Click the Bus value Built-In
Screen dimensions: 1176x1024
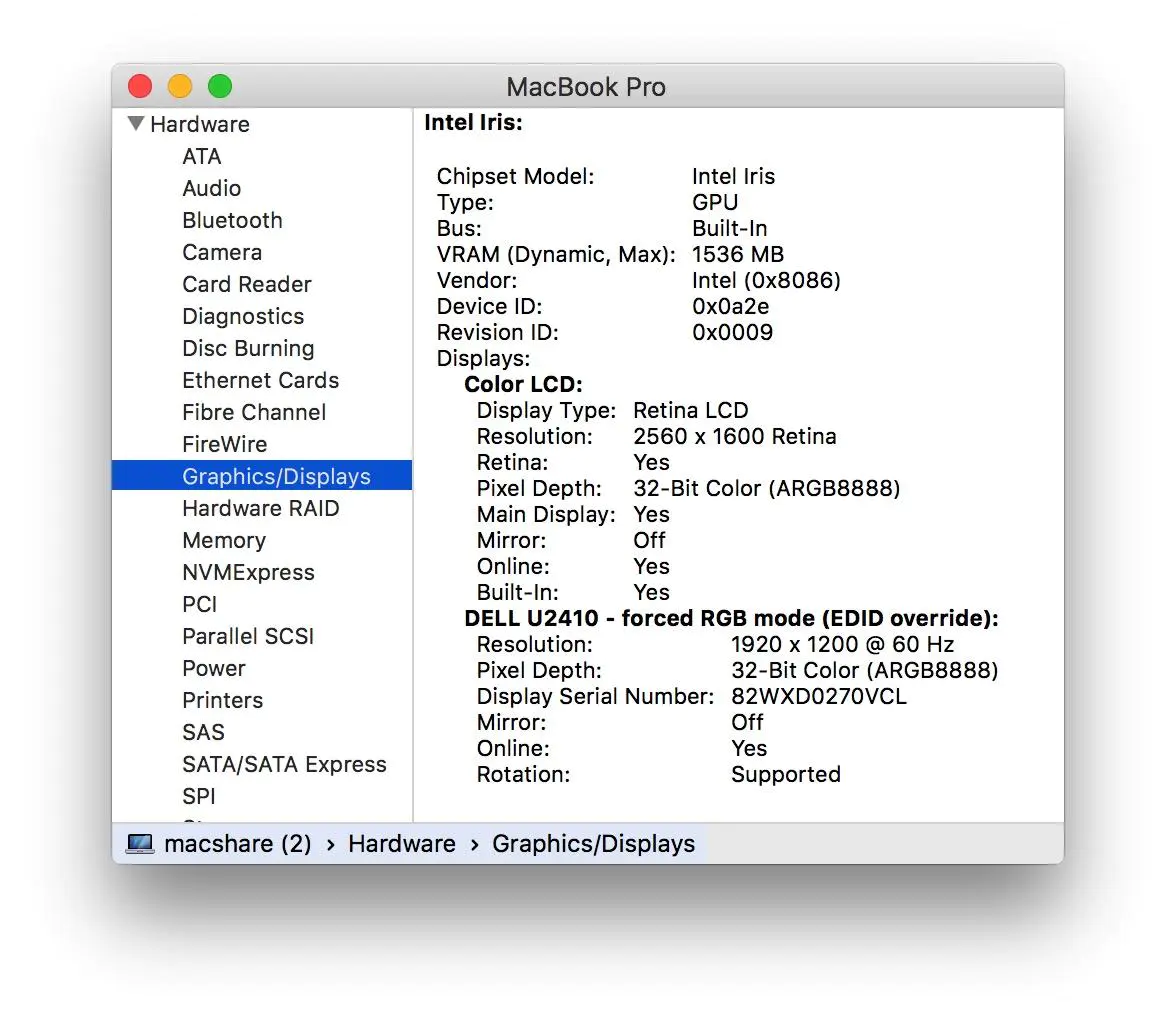coord(729,229)
